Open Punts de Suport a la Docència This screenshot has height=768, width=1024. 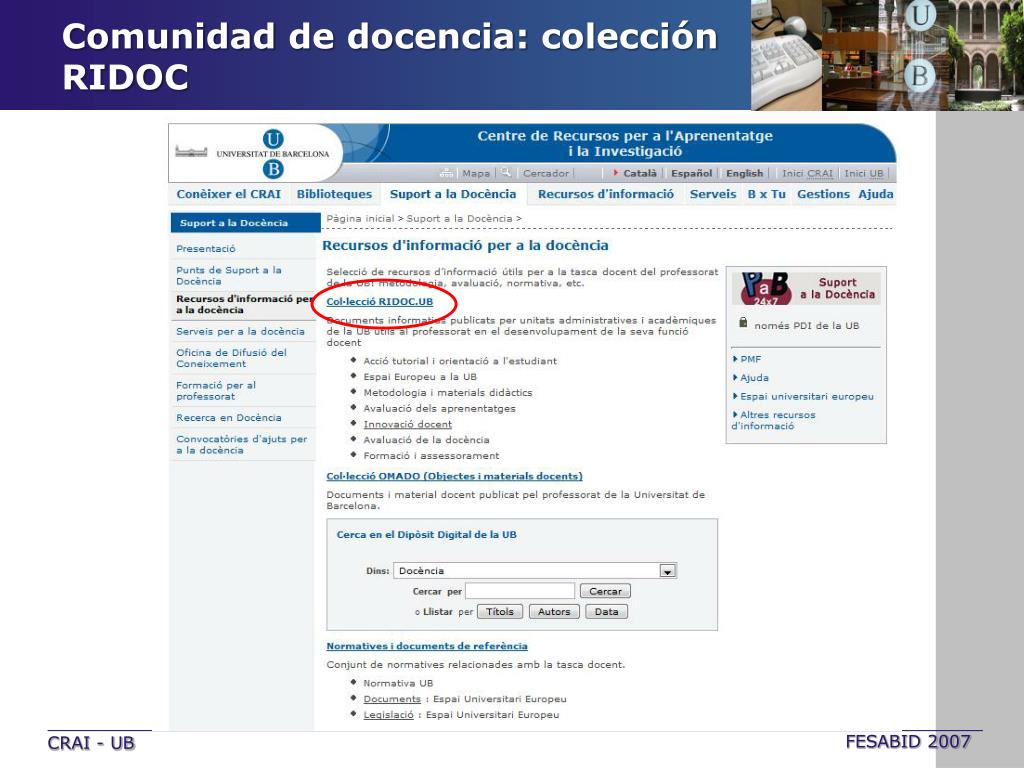229,276
